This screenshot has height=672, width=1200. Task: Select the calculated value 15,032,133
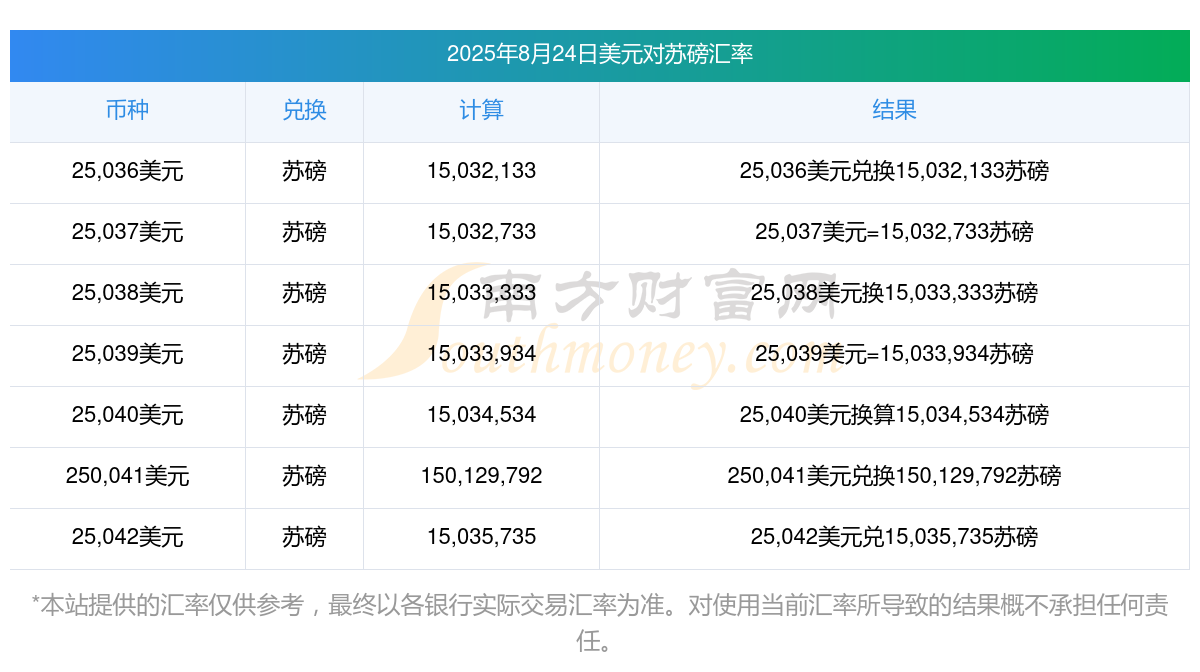point(481,171)
